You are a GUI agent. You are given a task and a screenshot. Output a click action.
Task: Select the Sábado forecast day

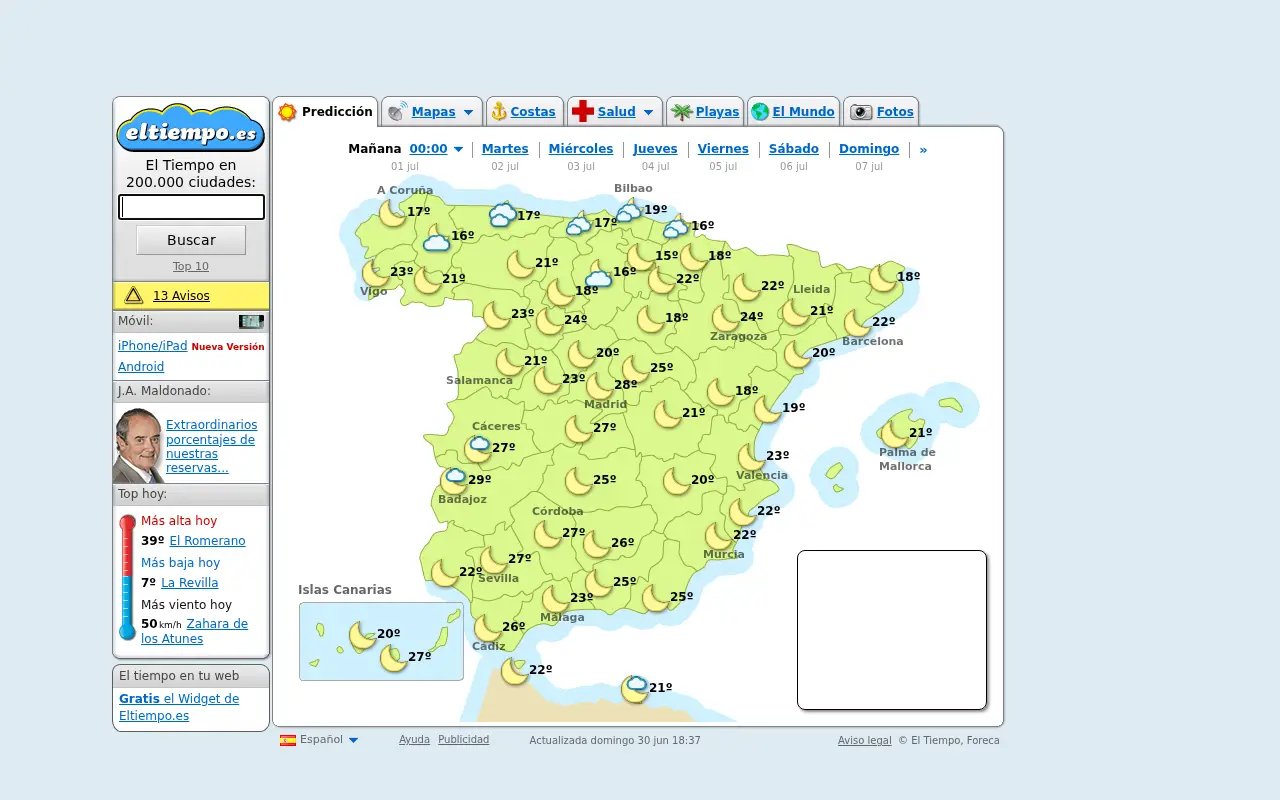click(x=794, y=149)
